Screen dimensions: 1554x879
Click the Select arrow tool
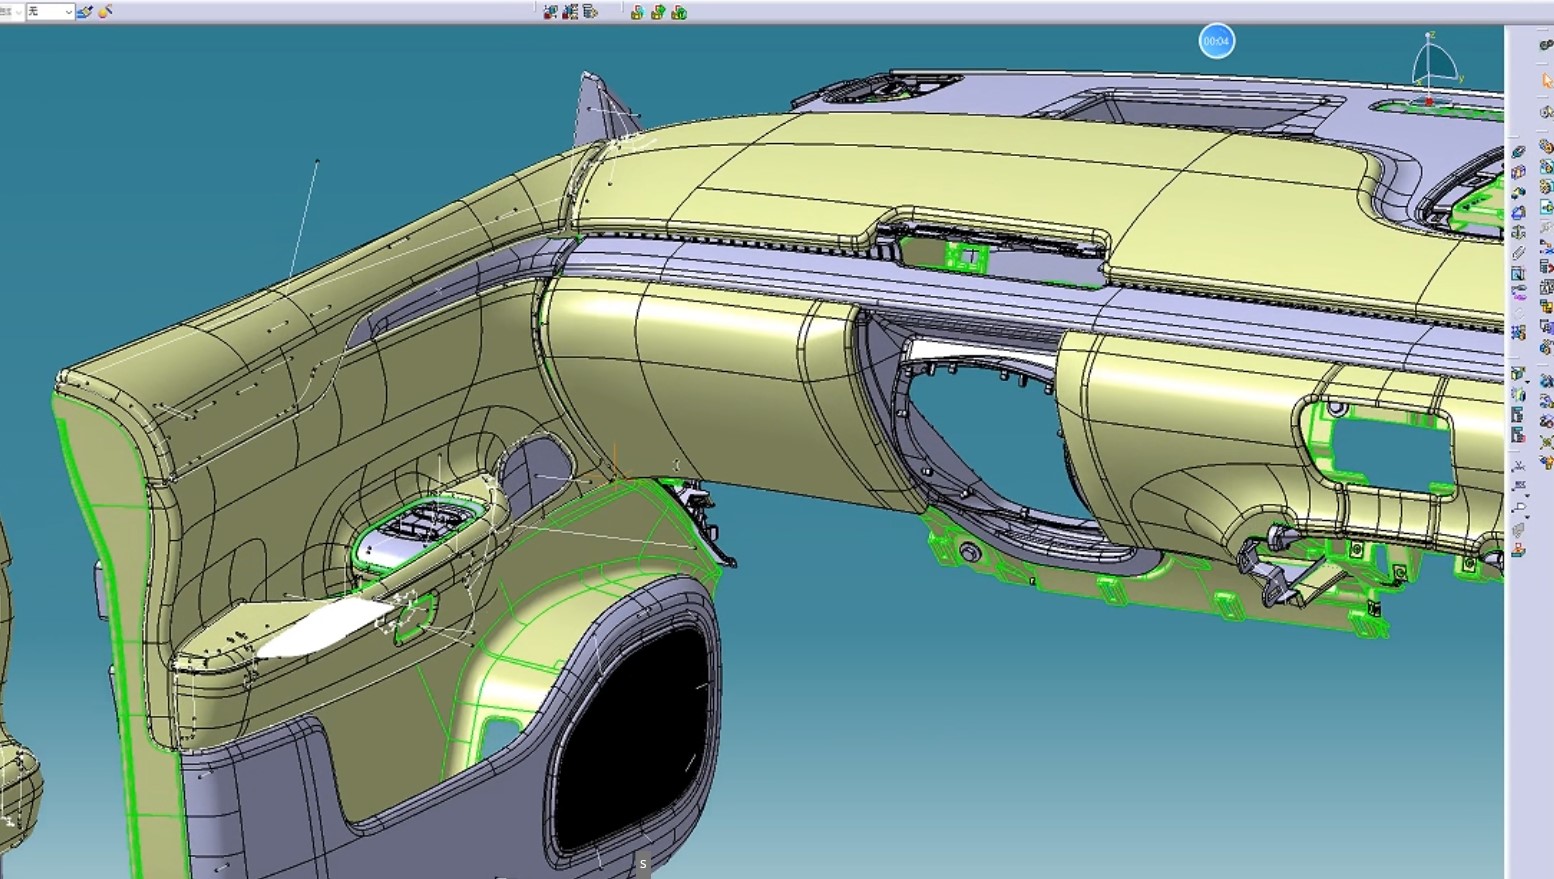tap(1546, 80)
